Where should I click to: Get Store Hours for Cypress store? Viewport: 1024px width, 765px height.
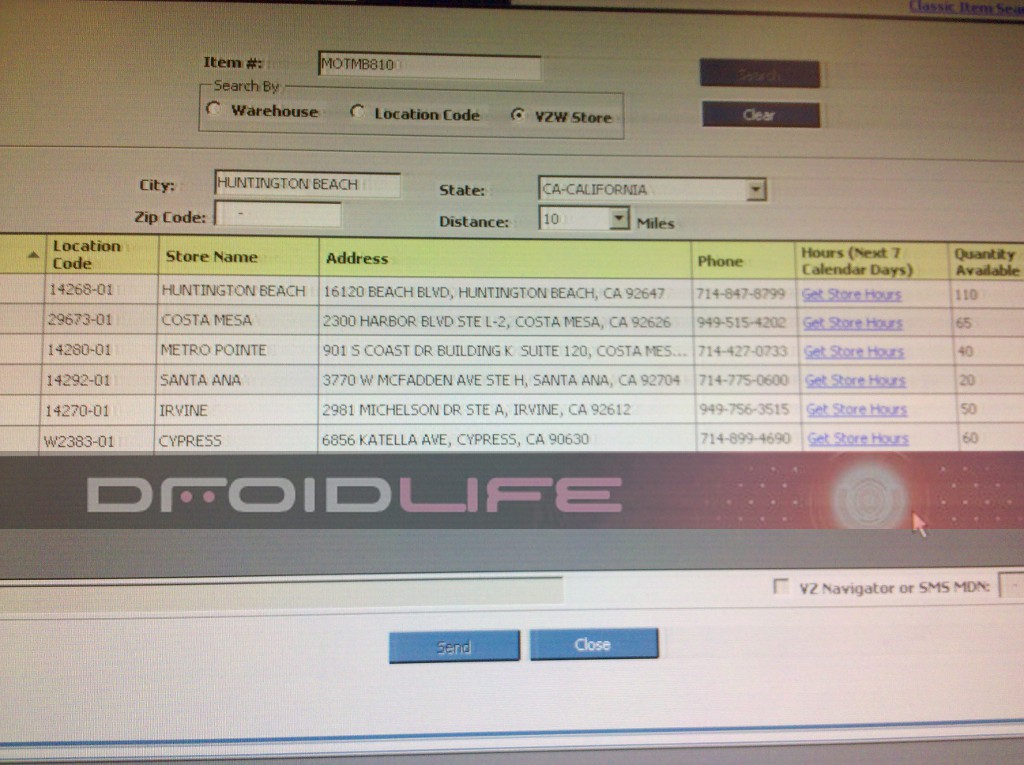[857, 439]
